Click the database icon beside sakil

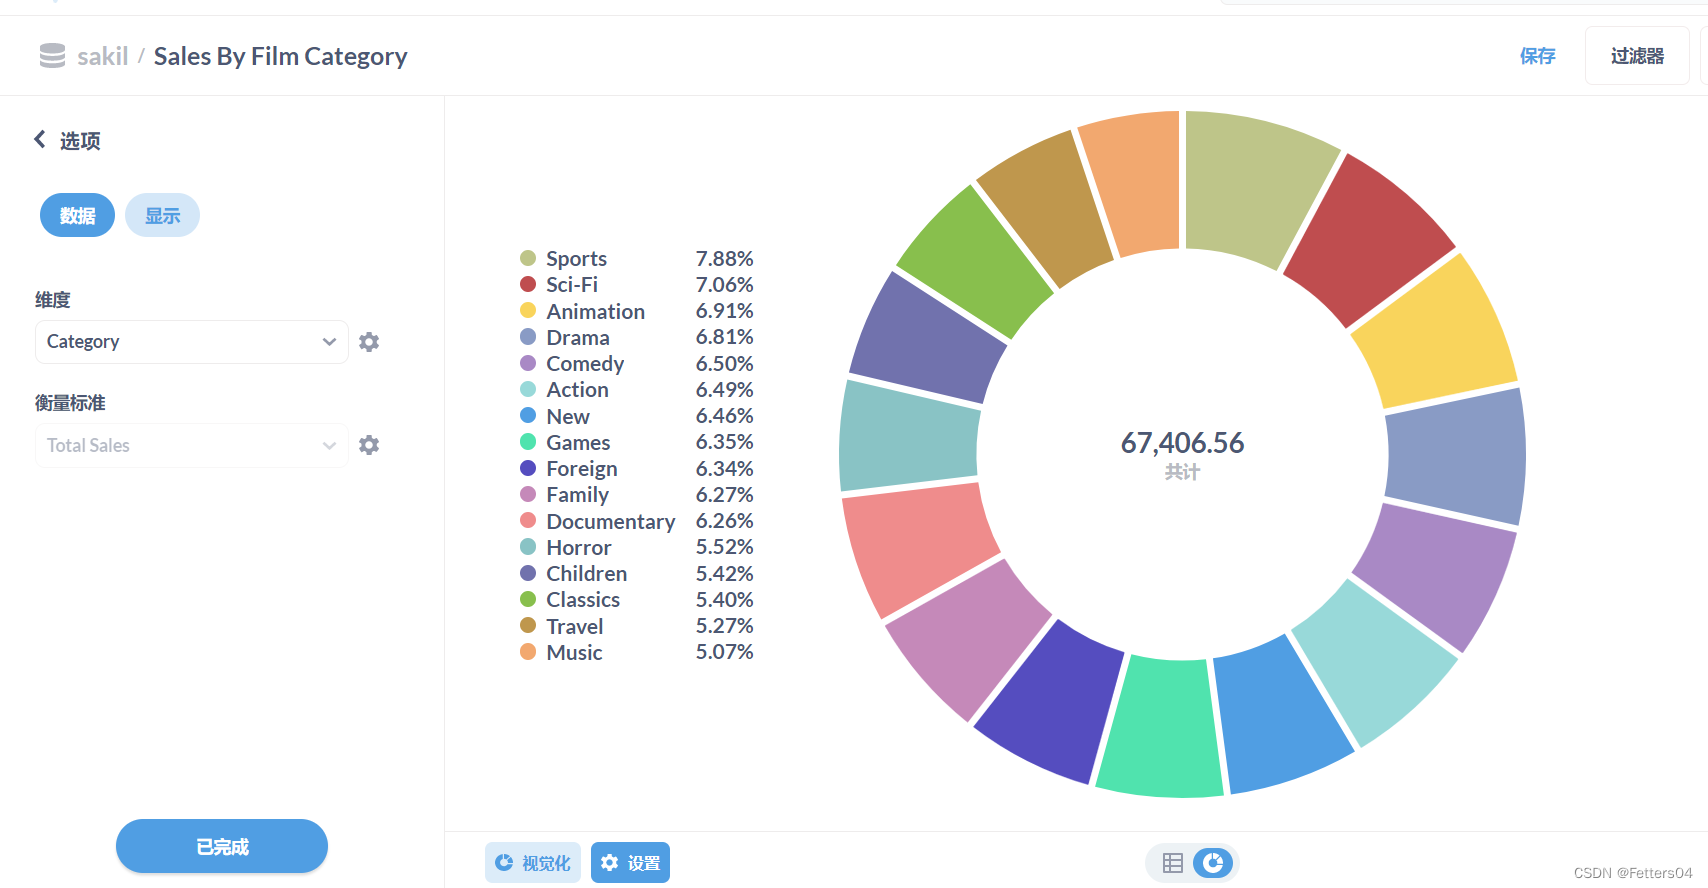52,56
